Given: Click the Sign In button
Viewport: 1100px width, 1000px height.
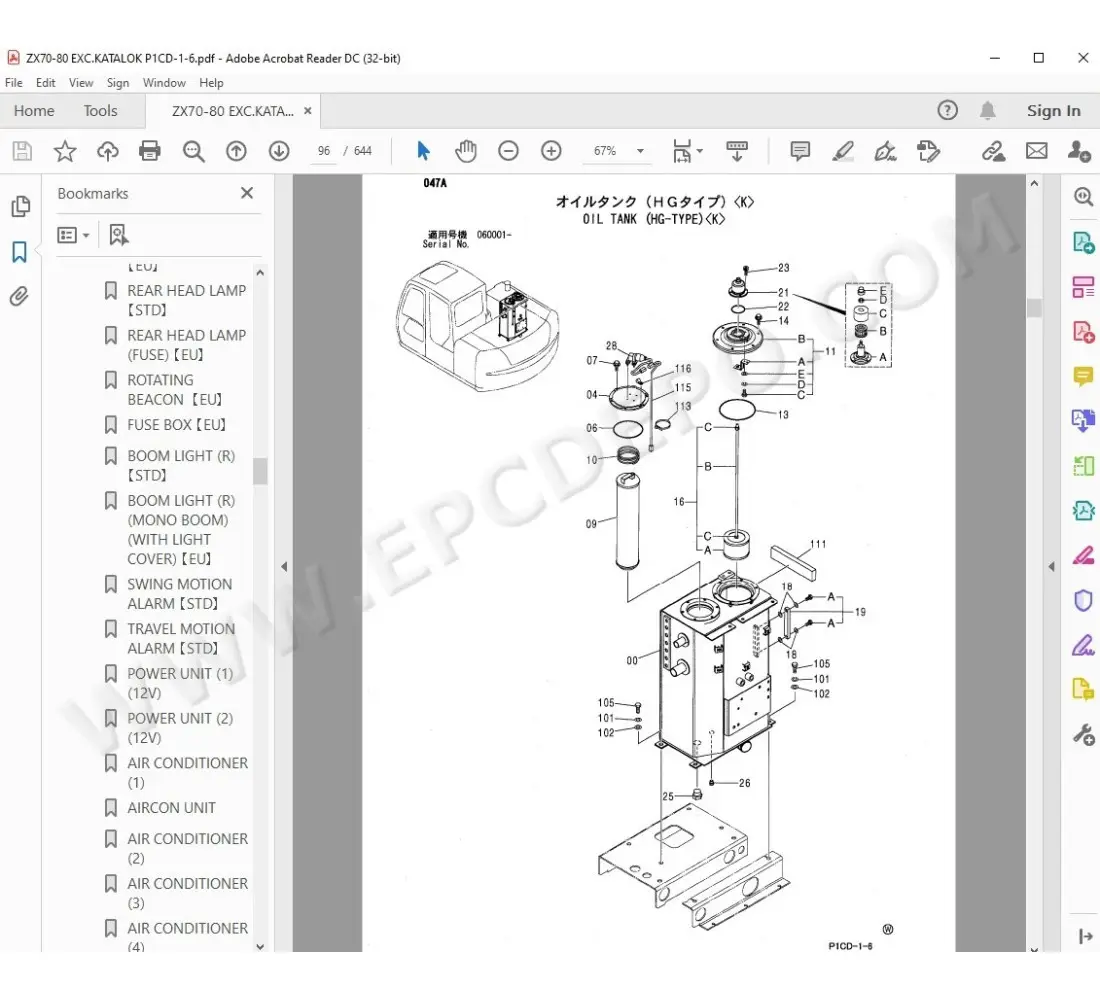Looking at the screenshot, I should click(1053, 111).
